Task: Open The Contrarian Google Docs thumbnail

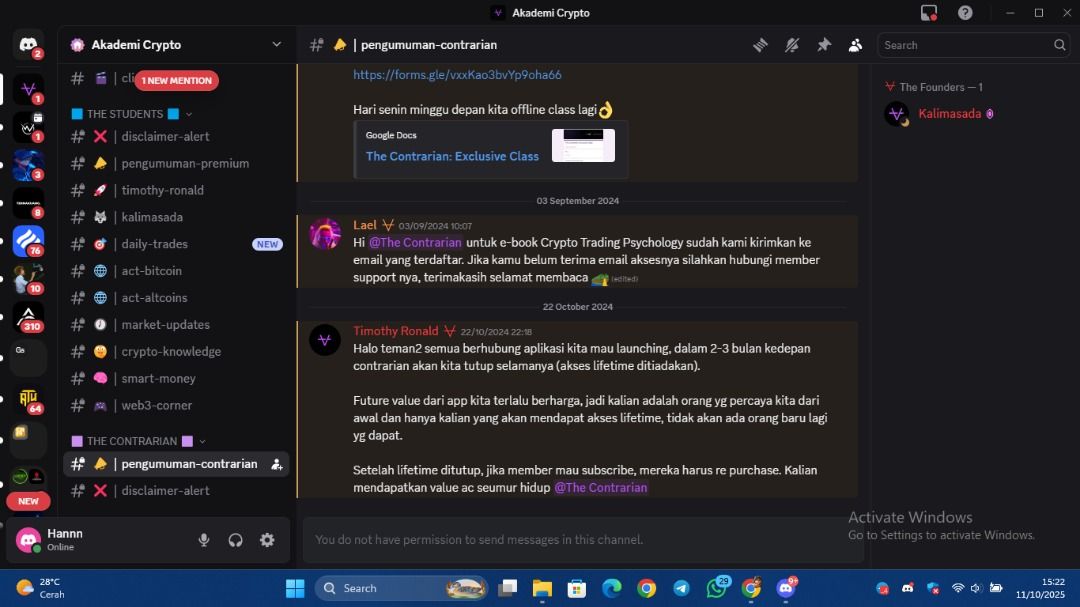Action: (x=583, y=146)
